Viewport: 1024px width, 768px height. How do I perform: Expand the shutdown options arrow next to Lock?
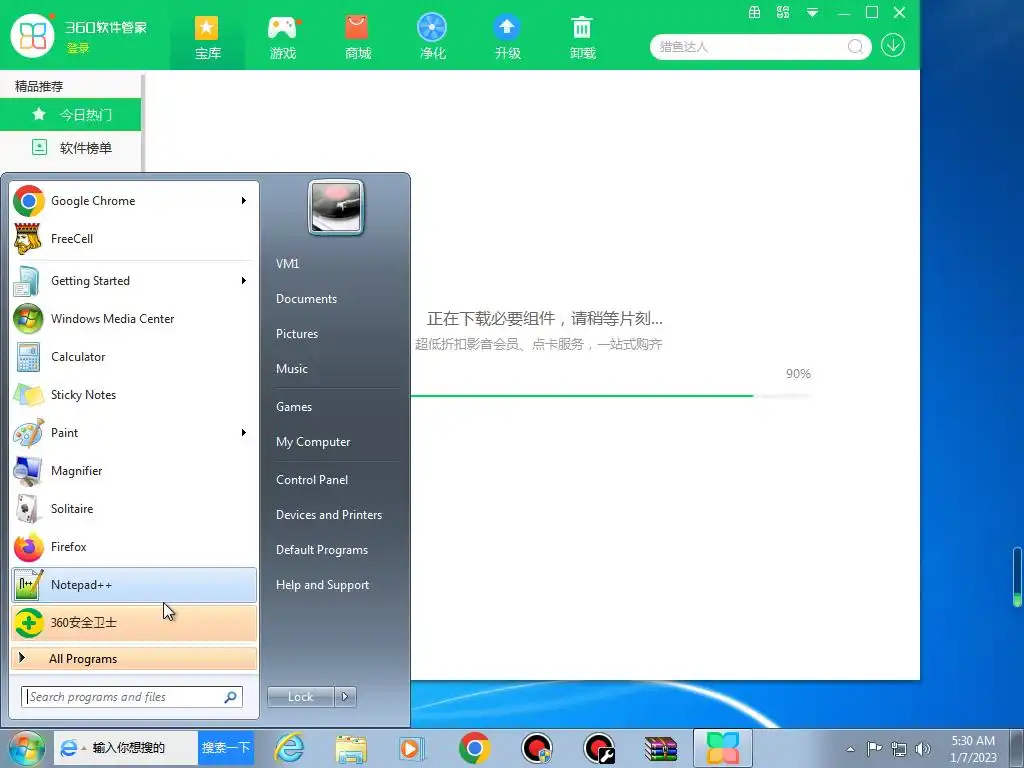pos(345,697)
